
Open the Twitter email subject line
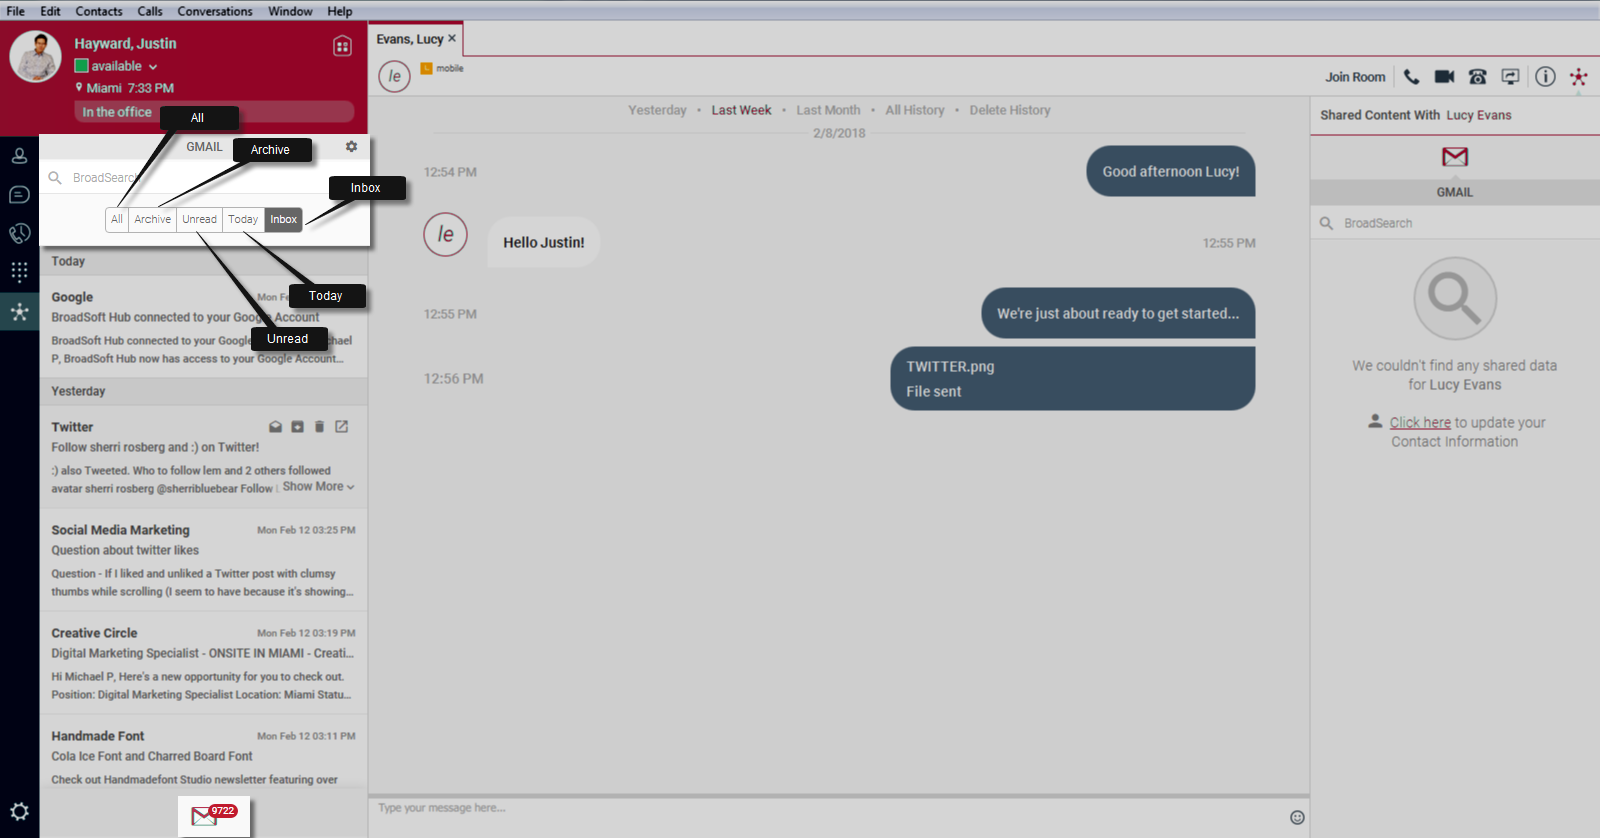click(x=155, y=448)
